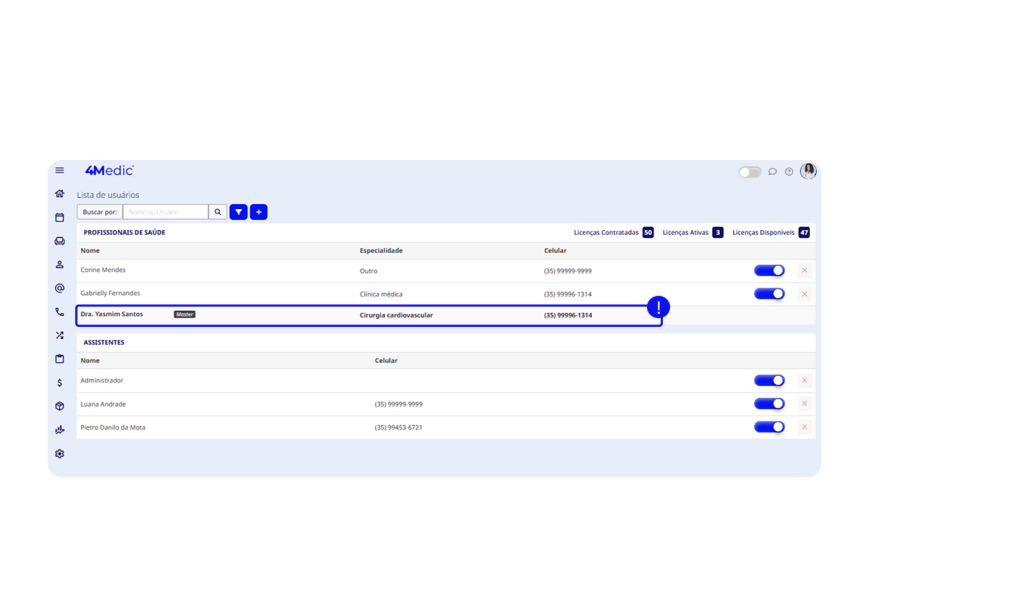Click the blue plus add user button
This screenshot has height=598, width=1024.
point(259,212)
